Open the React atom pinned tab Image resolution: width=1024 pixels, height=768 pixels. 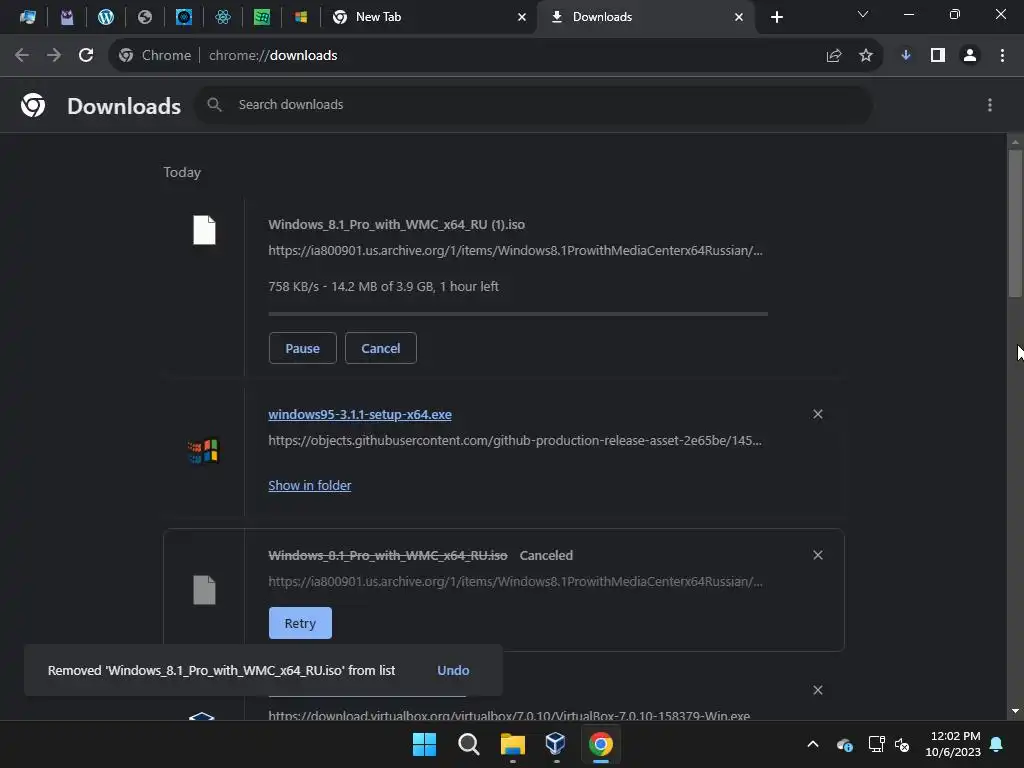tap(223, 17)
